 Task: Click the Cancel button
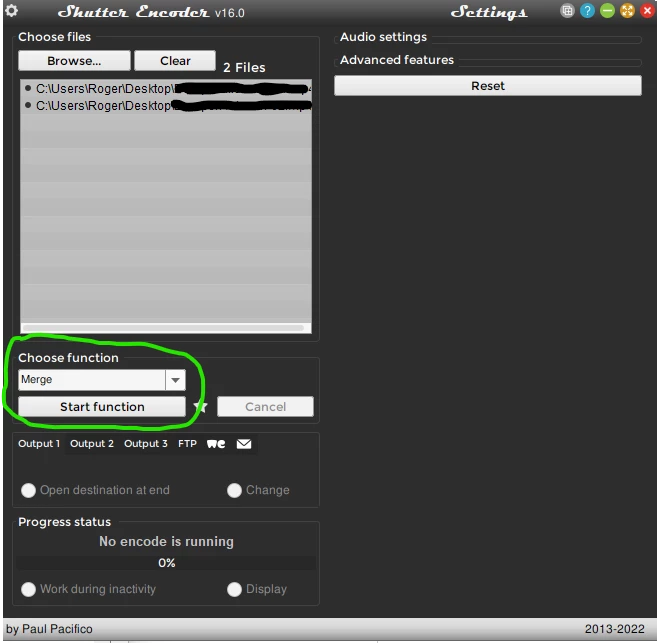click(265, 406)
